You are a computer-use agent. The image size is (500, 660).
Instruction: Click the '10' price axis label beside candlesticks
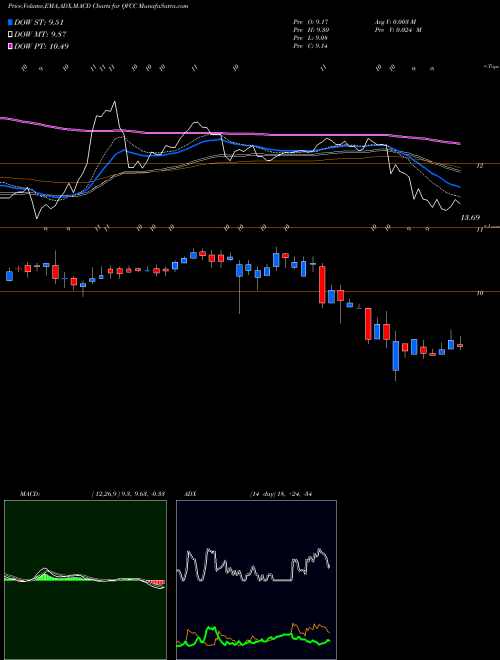tap(479, 293)
